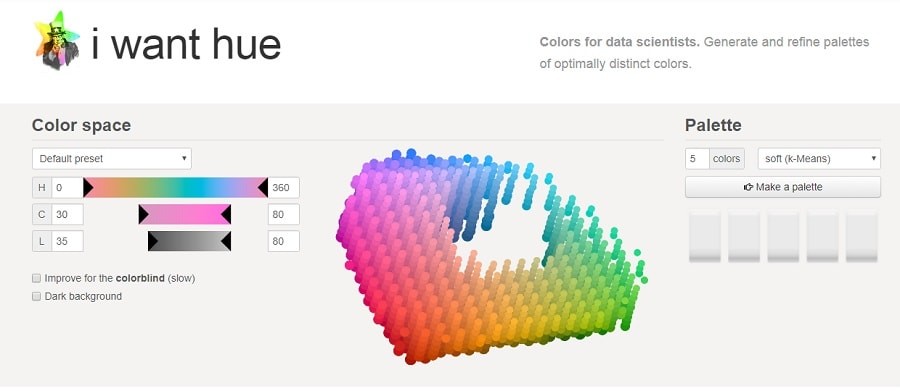This screenshot has height=391, width=900.
Task: Click the first empty palette swatch
Action: tap(705, 237)
